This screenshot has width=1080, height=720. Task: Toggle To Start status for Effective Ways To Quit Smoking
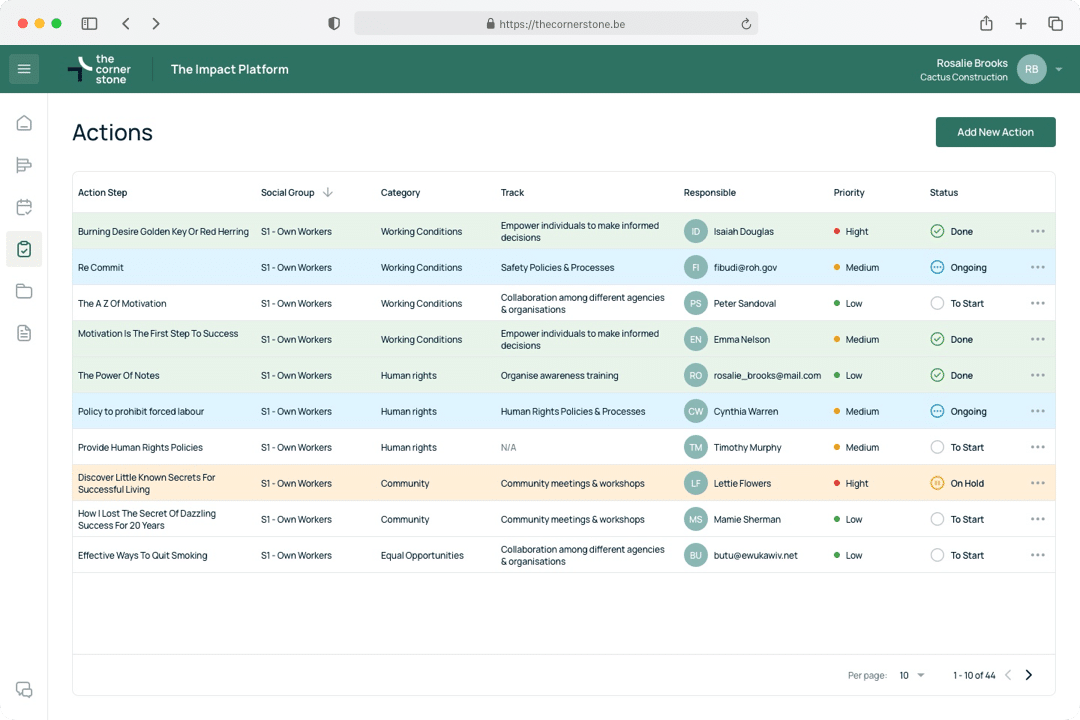click(937, 555)
